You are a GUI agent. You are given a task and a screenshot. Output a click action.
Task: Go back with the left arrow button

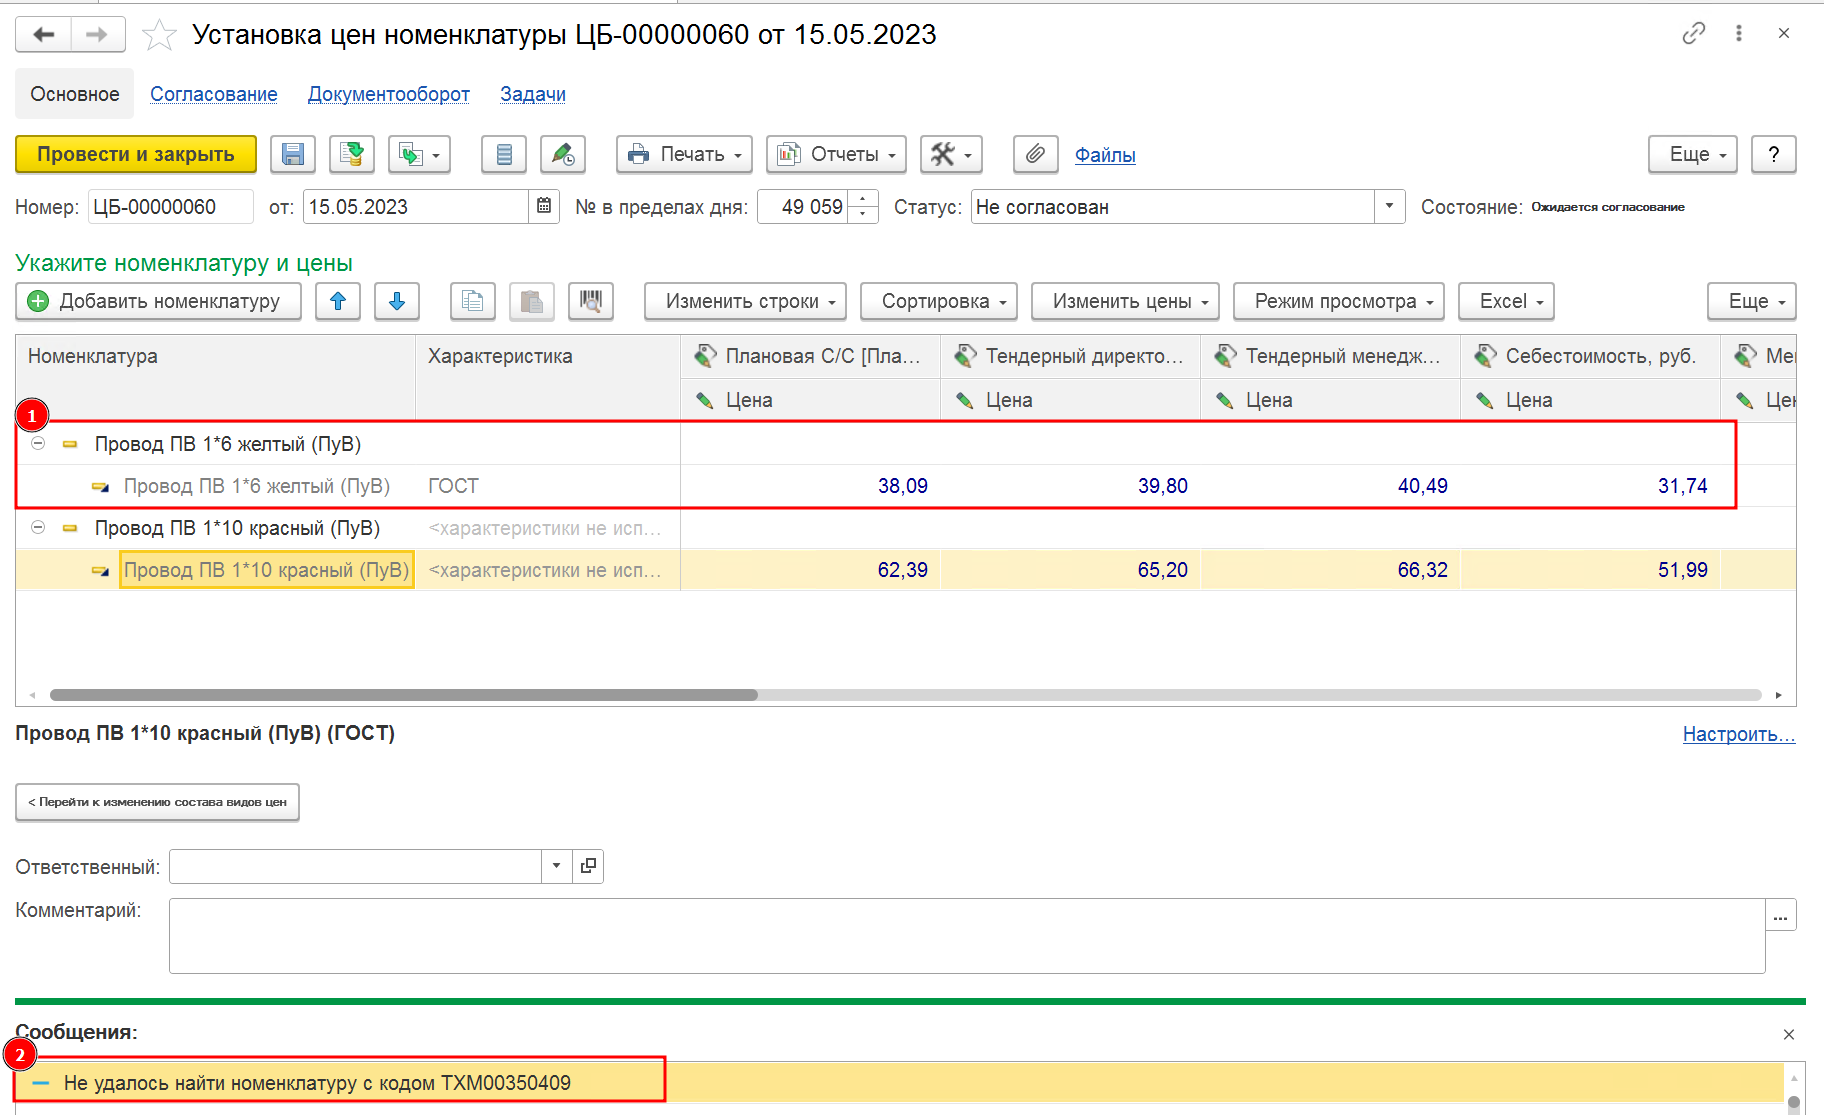[x=43, y=35]
